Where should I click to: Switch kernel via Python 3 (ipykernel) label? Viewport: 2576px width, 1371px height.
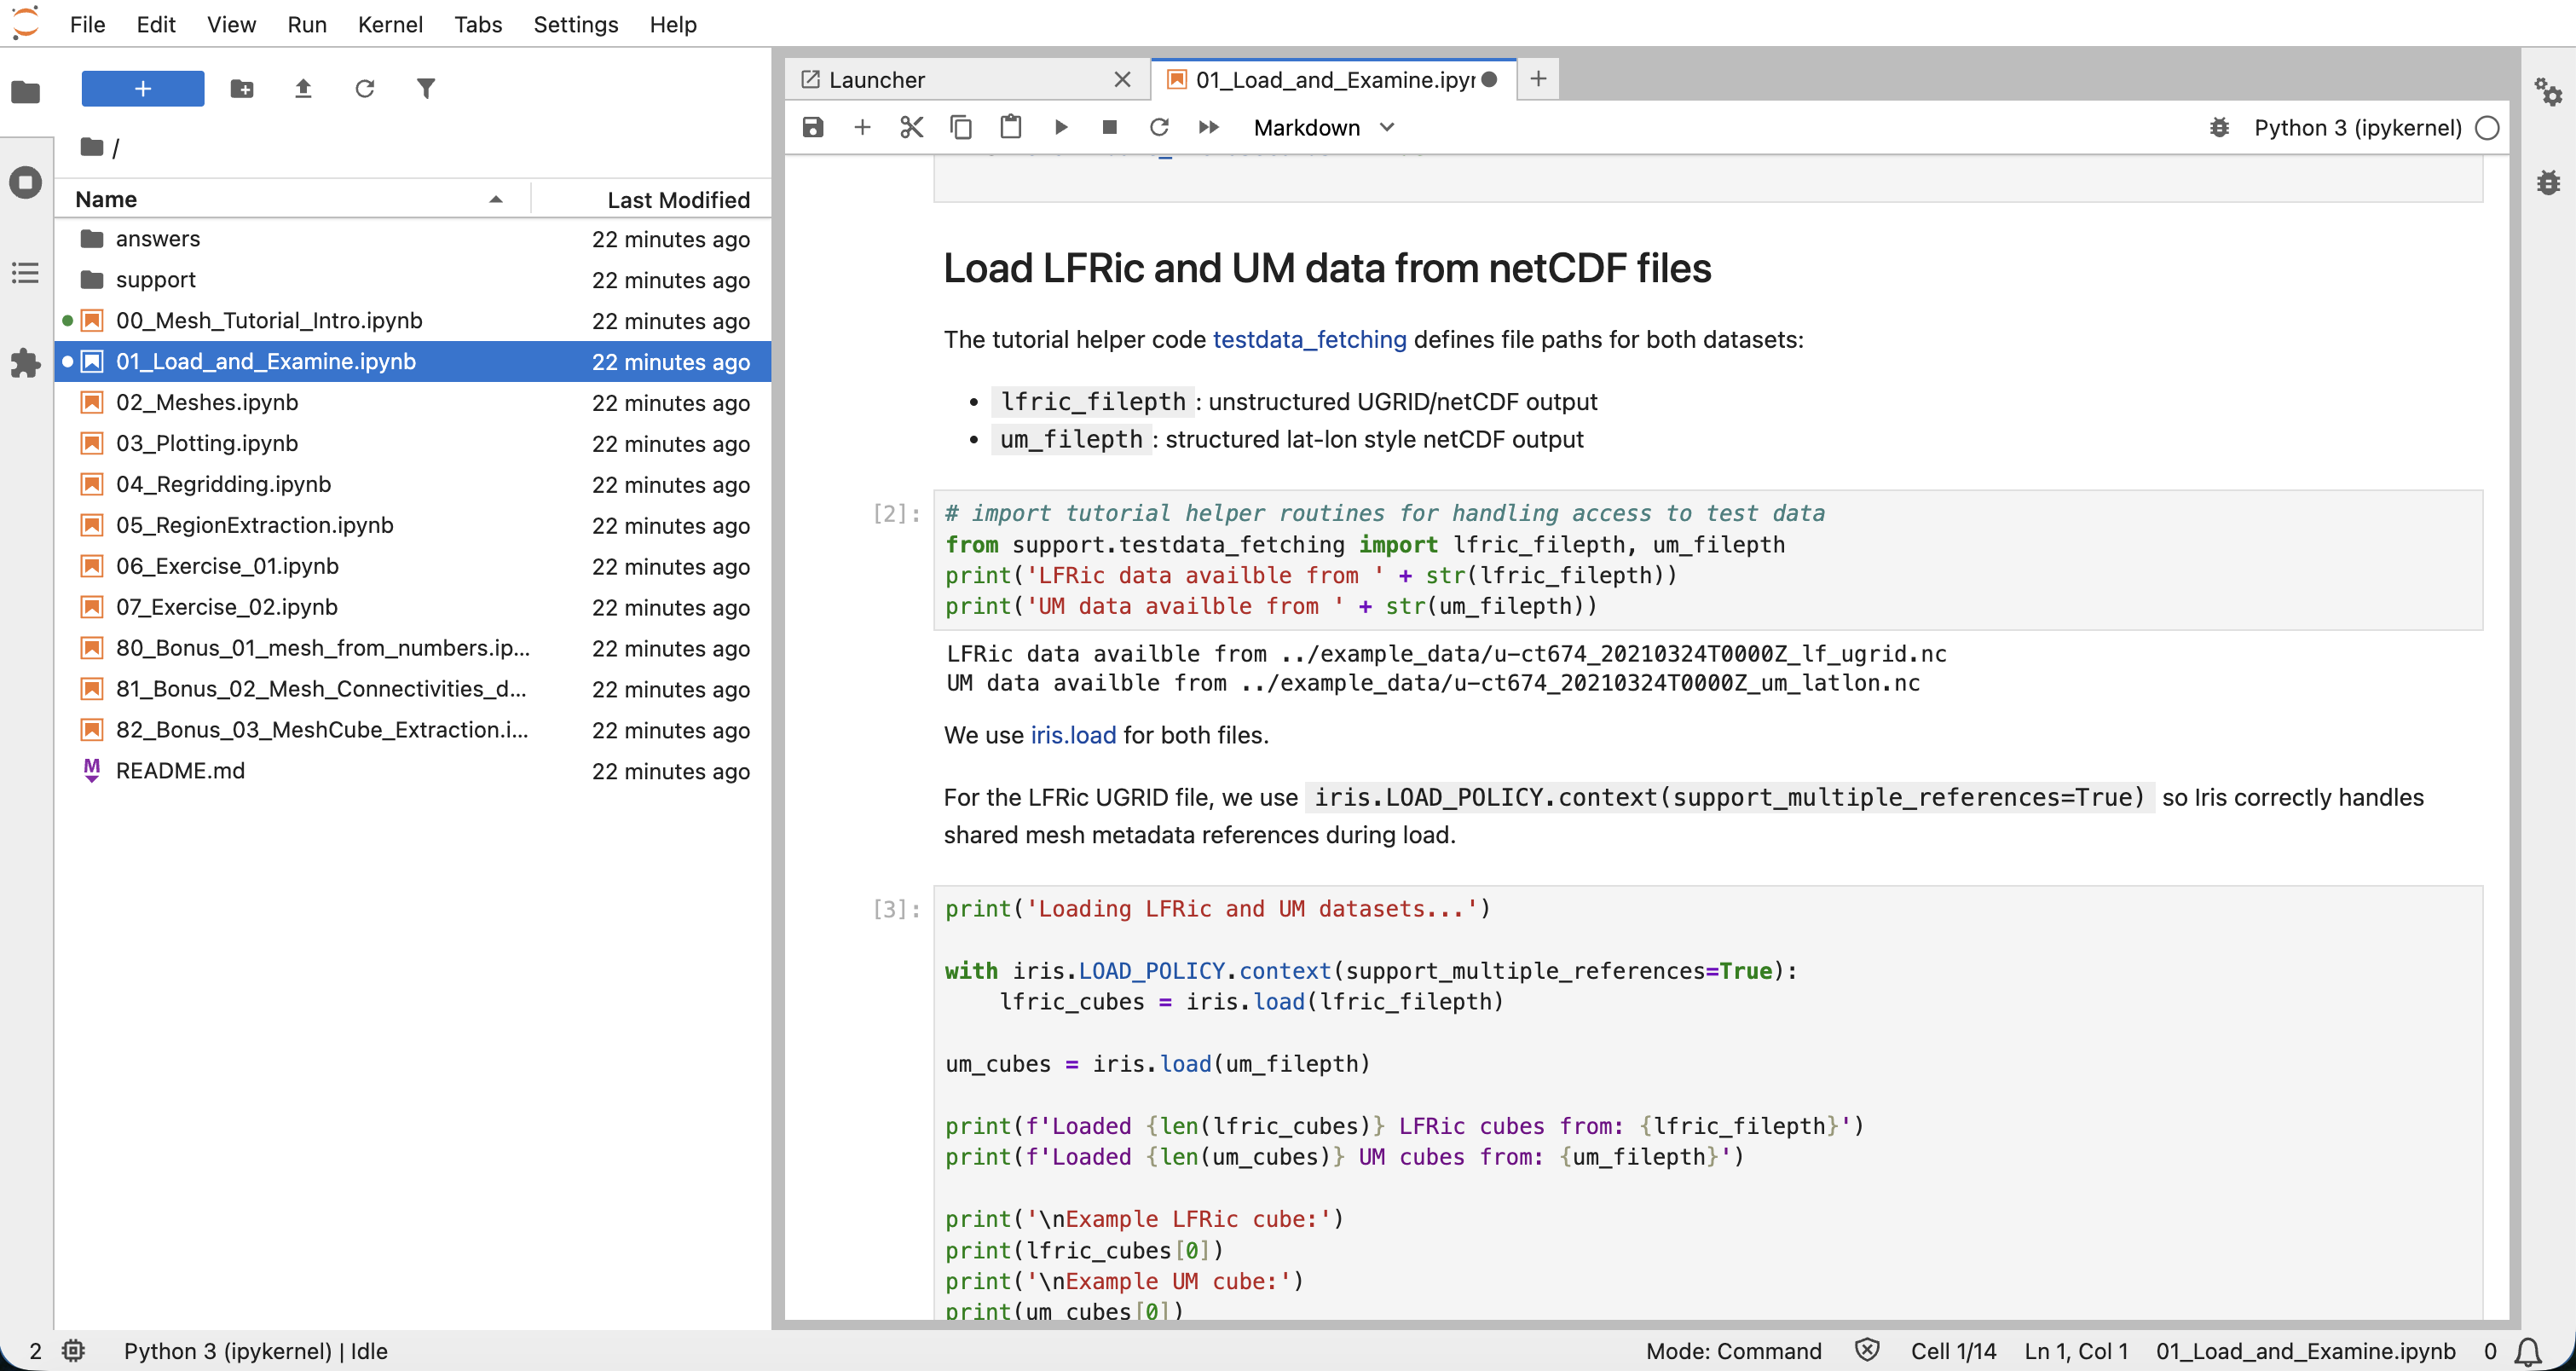2358,128
